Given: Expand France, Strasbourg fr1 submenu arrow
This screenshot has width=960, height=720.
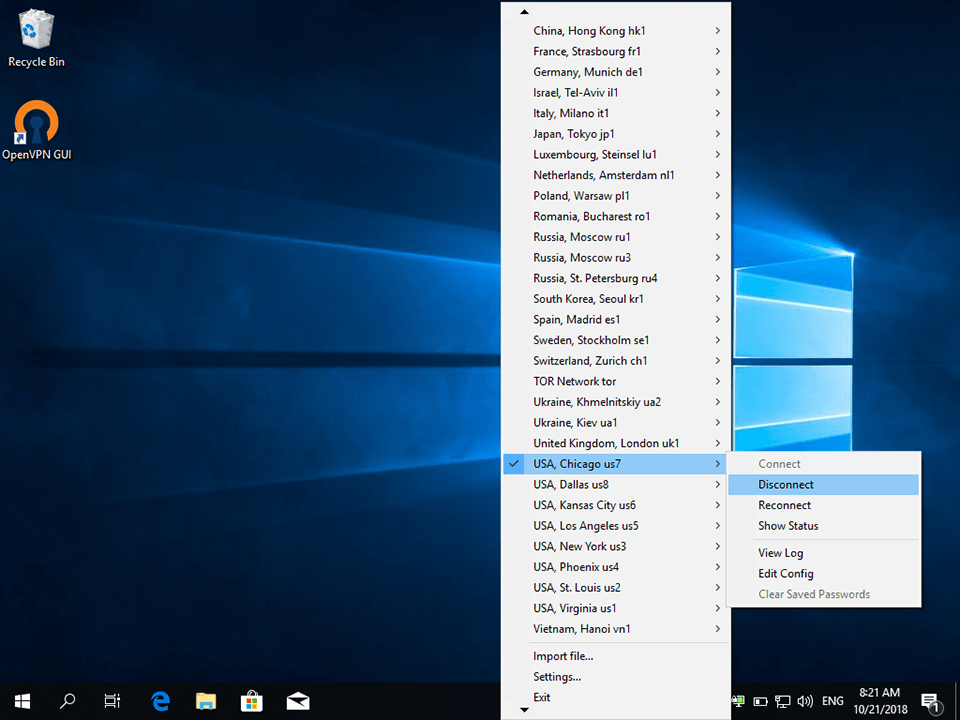Looking at the screenshot, I should pos(718,51).
